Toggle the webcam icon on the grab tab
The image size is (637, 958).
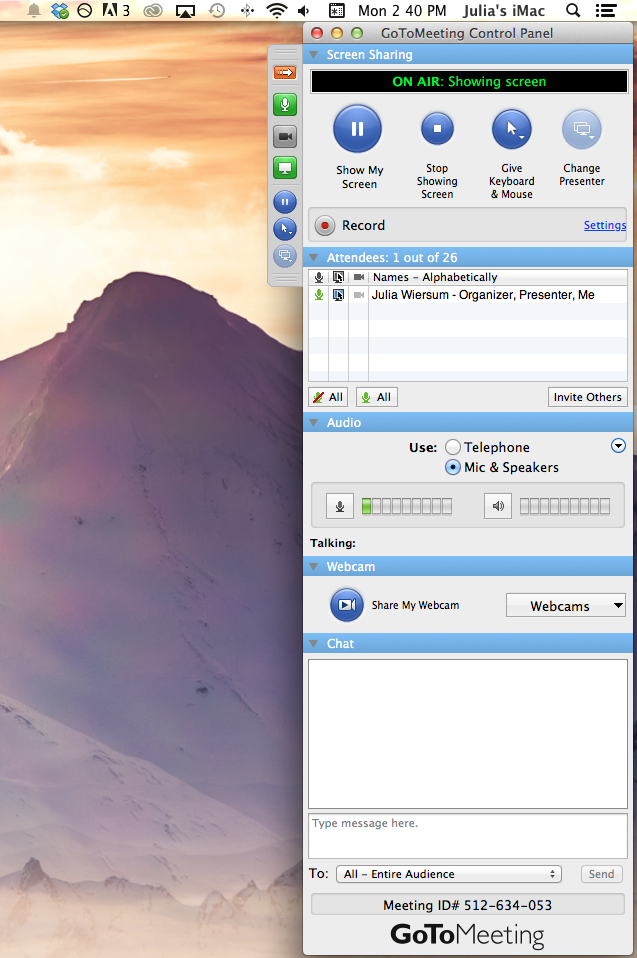click(285, 136)
